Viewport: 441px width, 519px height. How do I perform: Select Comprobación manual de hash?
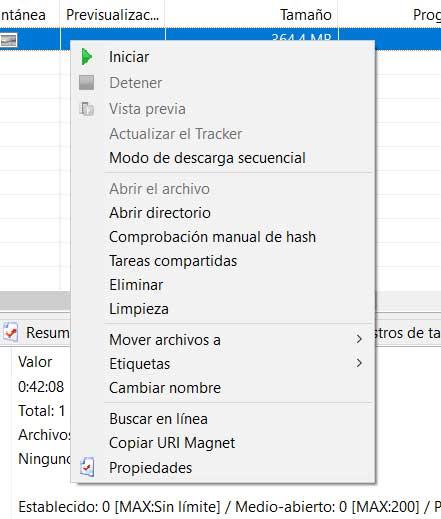(x=212, y=237)
